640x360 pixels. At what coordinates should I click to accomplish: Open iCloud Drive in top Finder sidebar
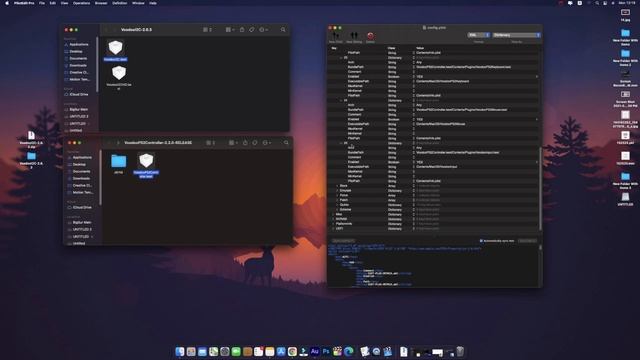[x=76, y=94]
